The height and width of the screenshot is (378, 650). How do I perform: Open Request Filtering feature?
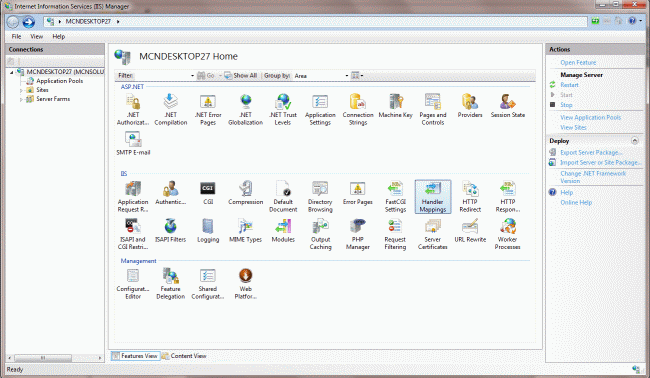coord(395,234)
